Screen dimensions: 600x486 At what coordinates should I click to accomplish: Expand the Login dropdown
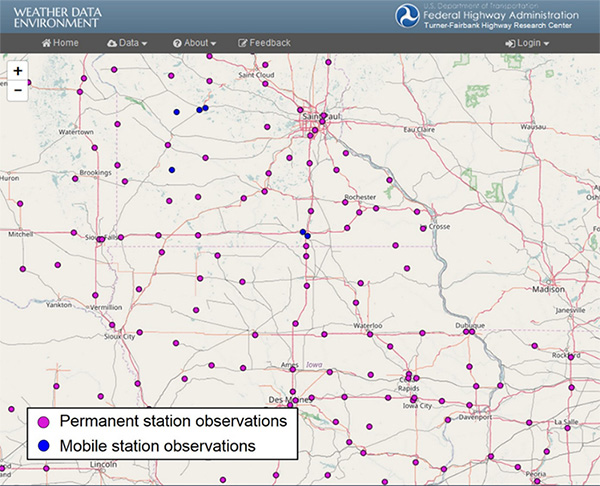(533, 44)
